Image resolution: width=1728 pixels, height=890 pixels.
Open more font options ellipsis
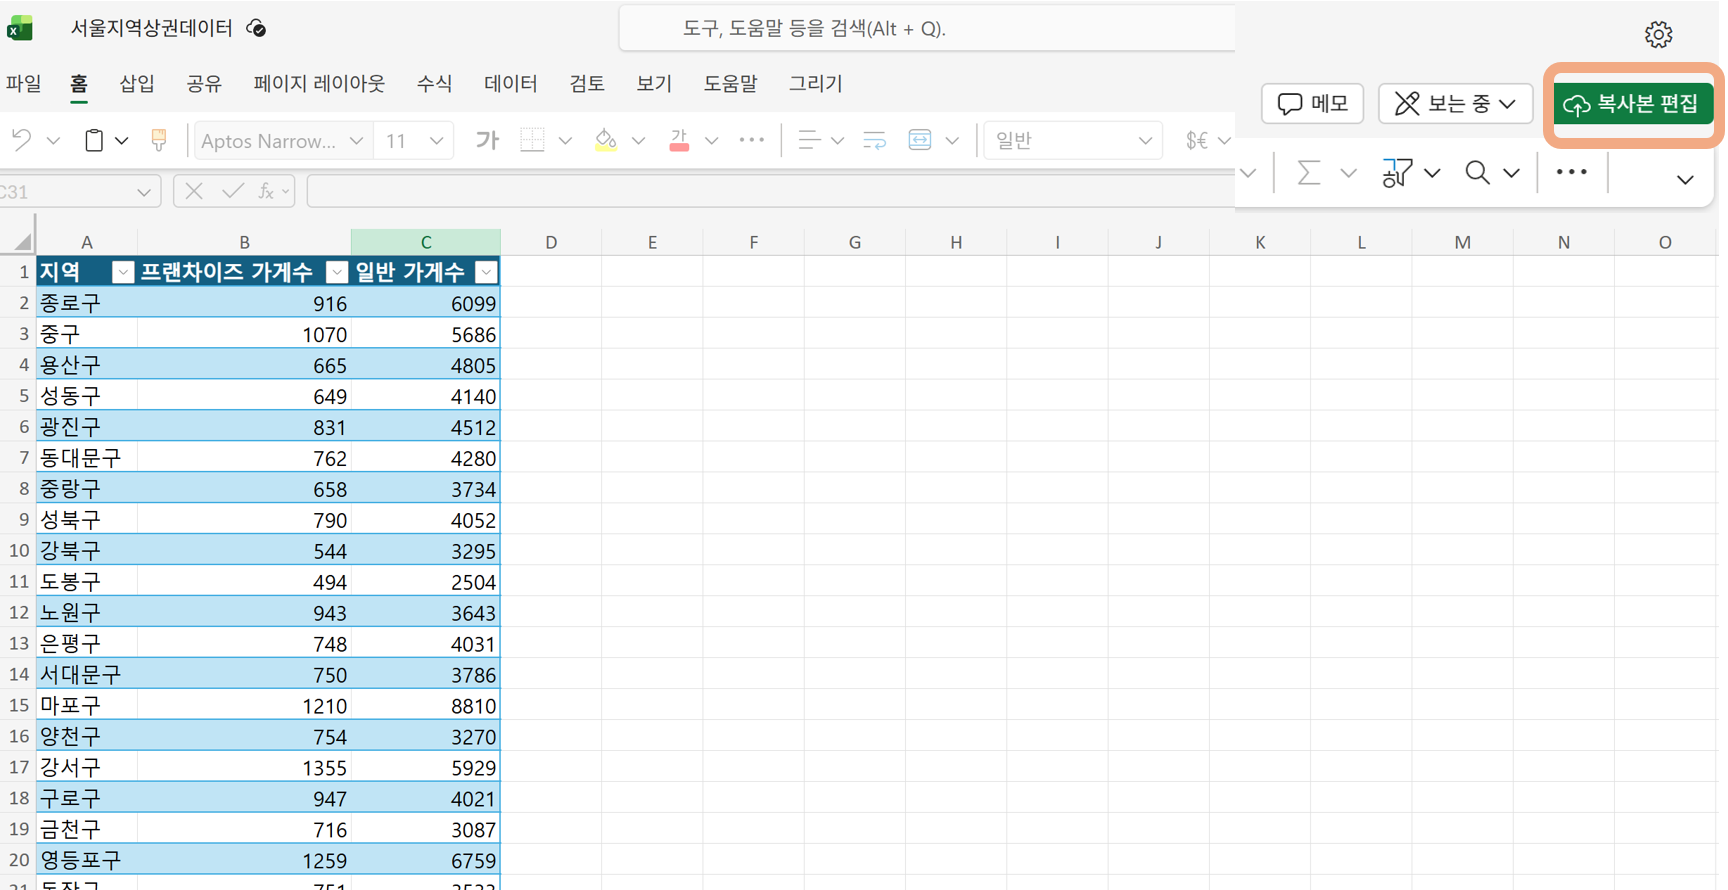click(x=751, y=141)
